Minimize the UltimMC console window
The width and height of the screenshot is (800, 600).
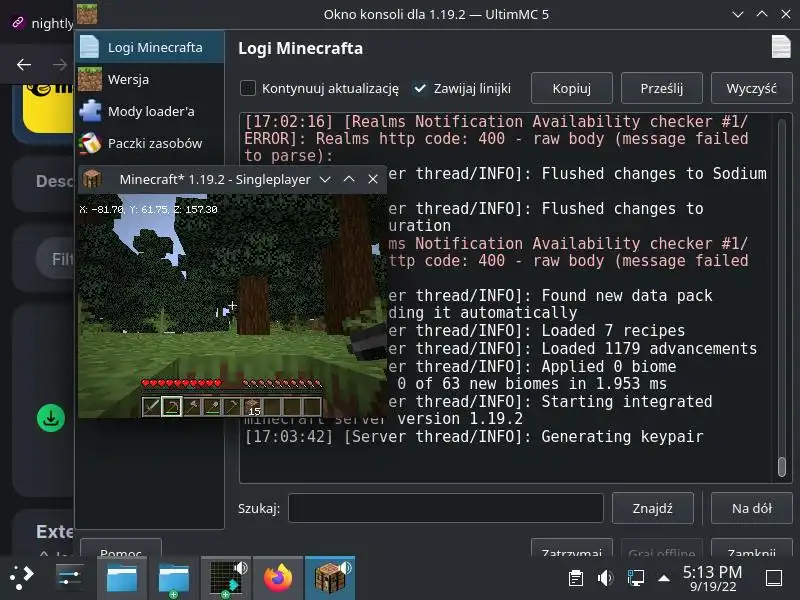click(x=738, y=14)
